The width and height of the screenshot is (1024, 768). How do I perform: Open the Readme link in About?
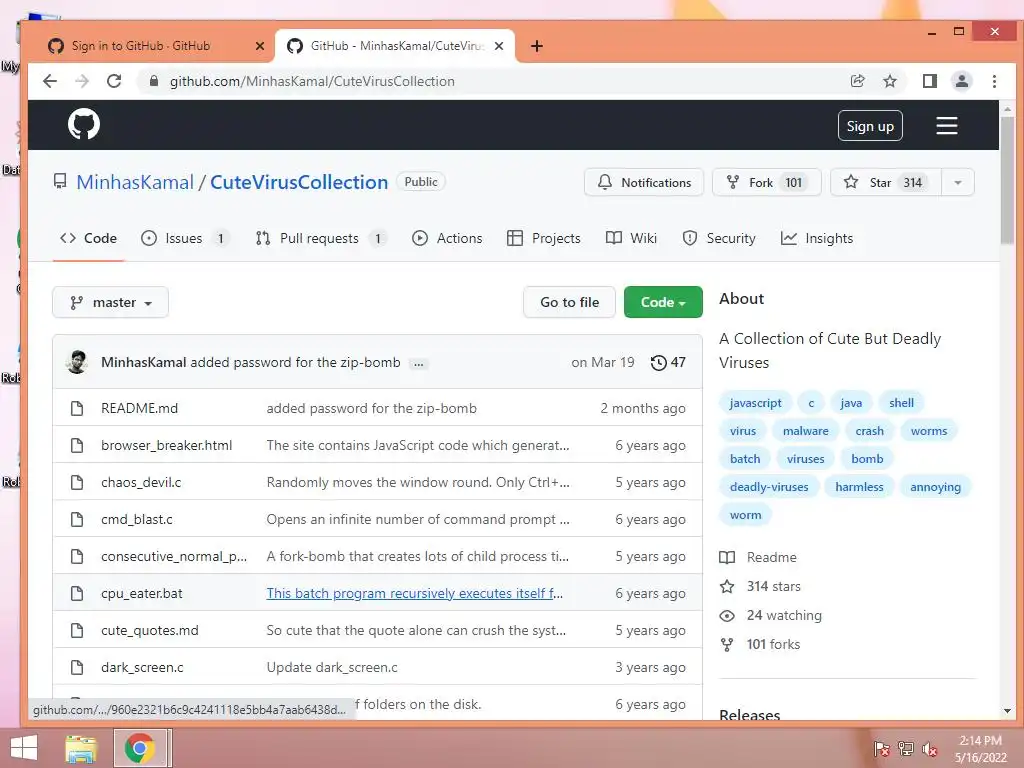[758, 557]
